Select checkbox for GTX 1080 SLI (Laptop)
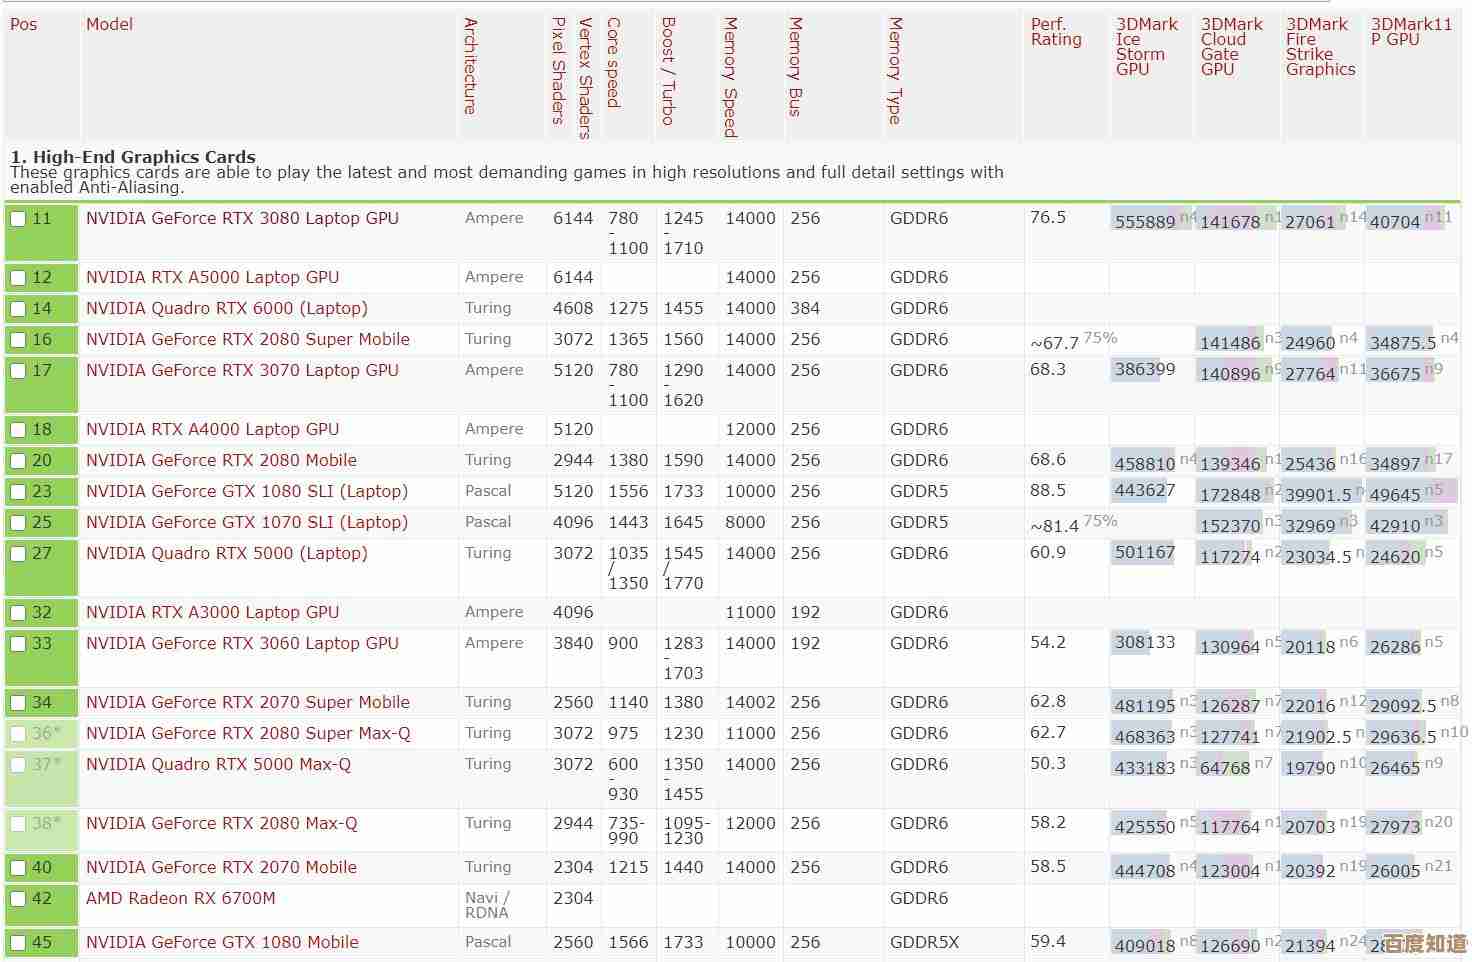The image size is (1472, 962). pos(18,492)
